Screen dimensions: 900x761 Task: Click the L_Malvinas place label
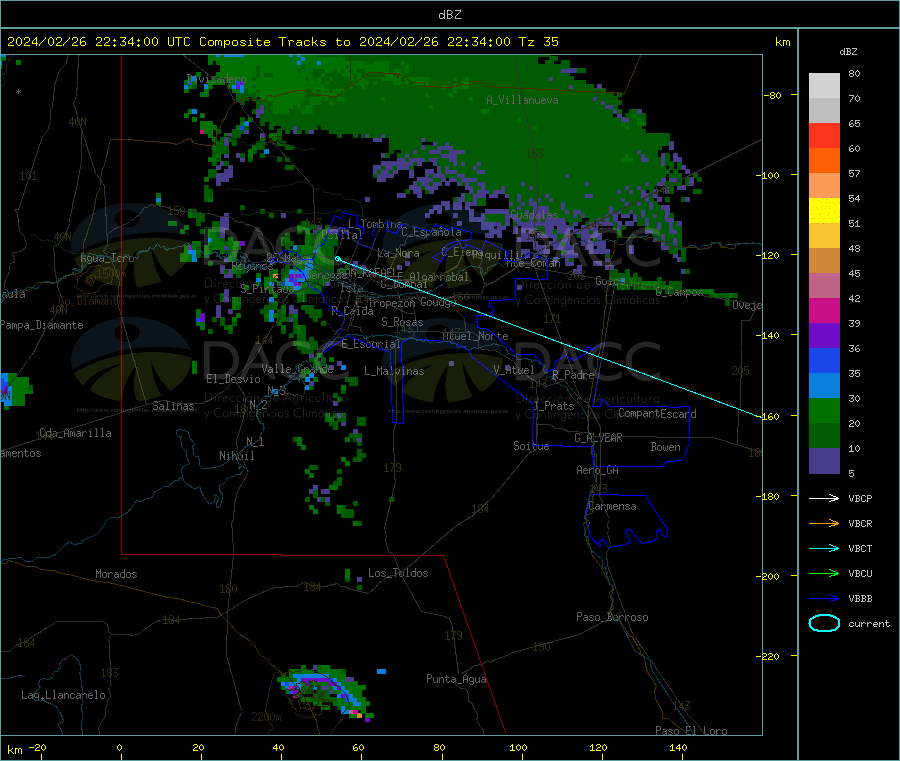394,371
